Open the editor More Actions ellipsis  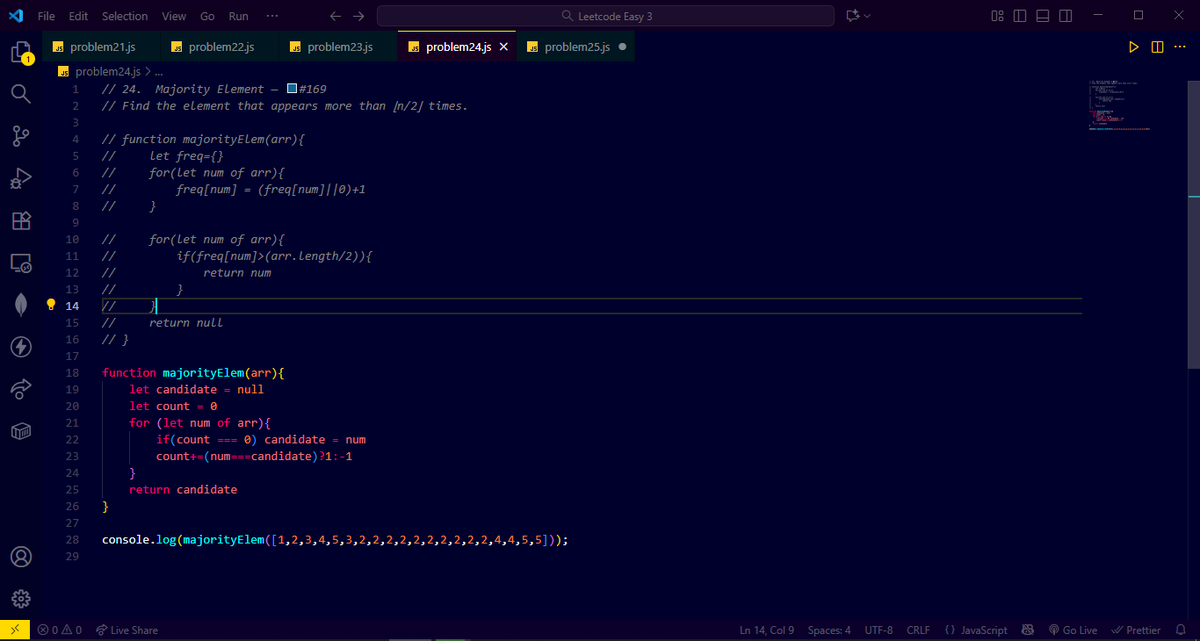tap(1180, 47)
